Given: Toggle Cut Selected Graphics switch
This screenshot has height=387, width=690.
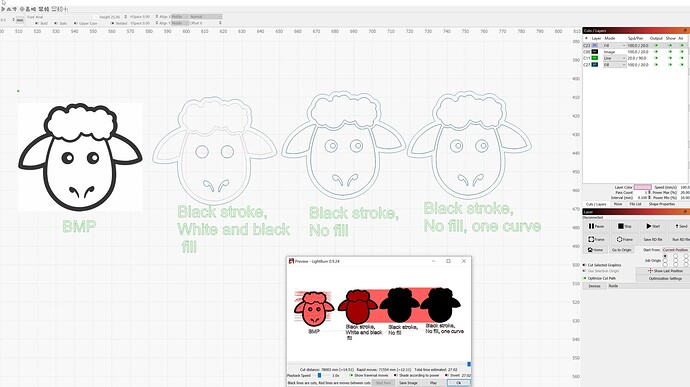Looking at the screenshot, I should click(x=585, y=265).
